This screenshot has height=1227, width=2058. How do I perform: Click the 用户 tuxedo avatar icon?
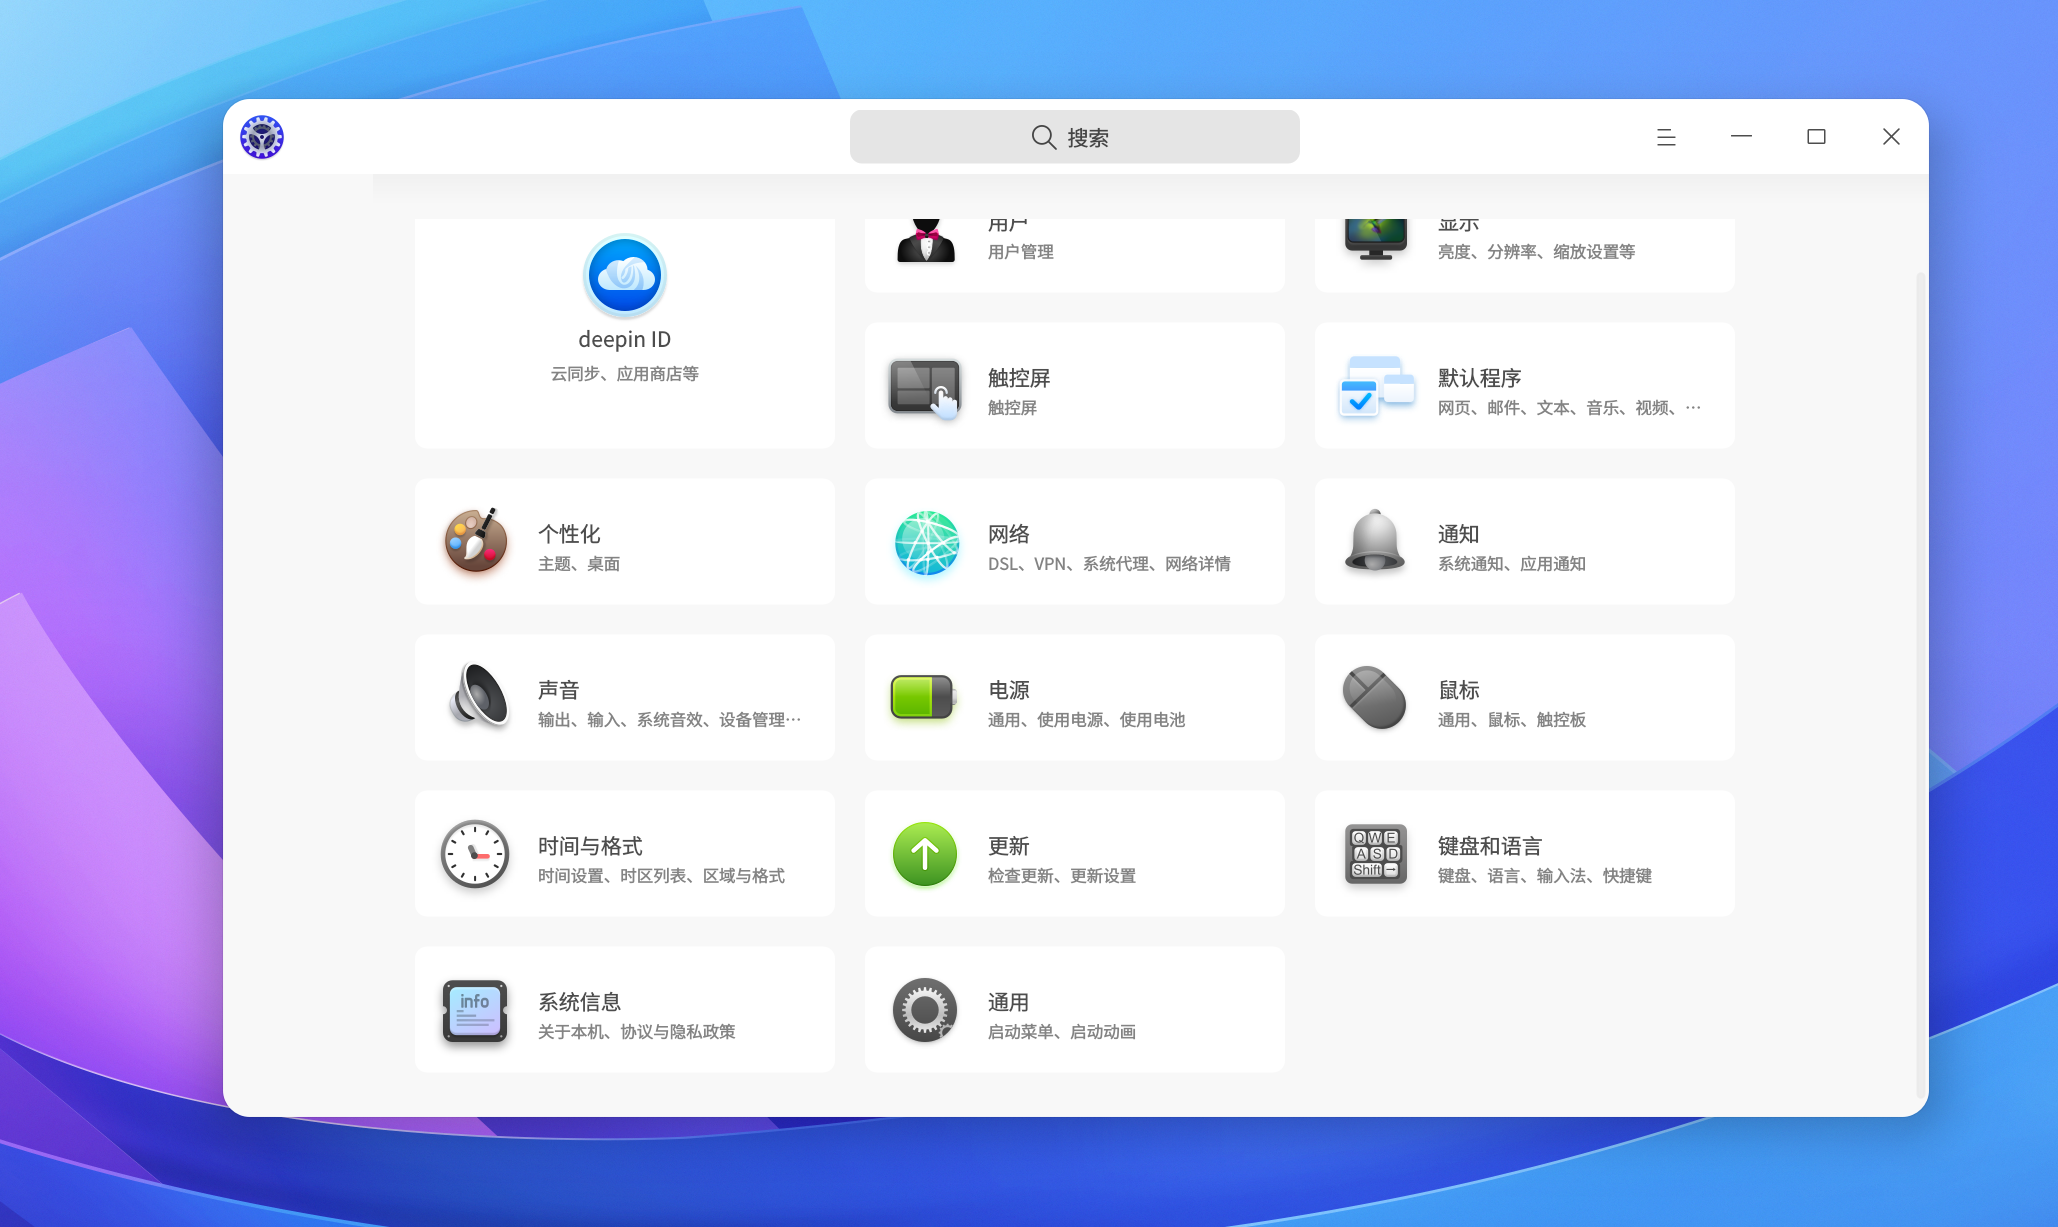(x=926, y=241)
